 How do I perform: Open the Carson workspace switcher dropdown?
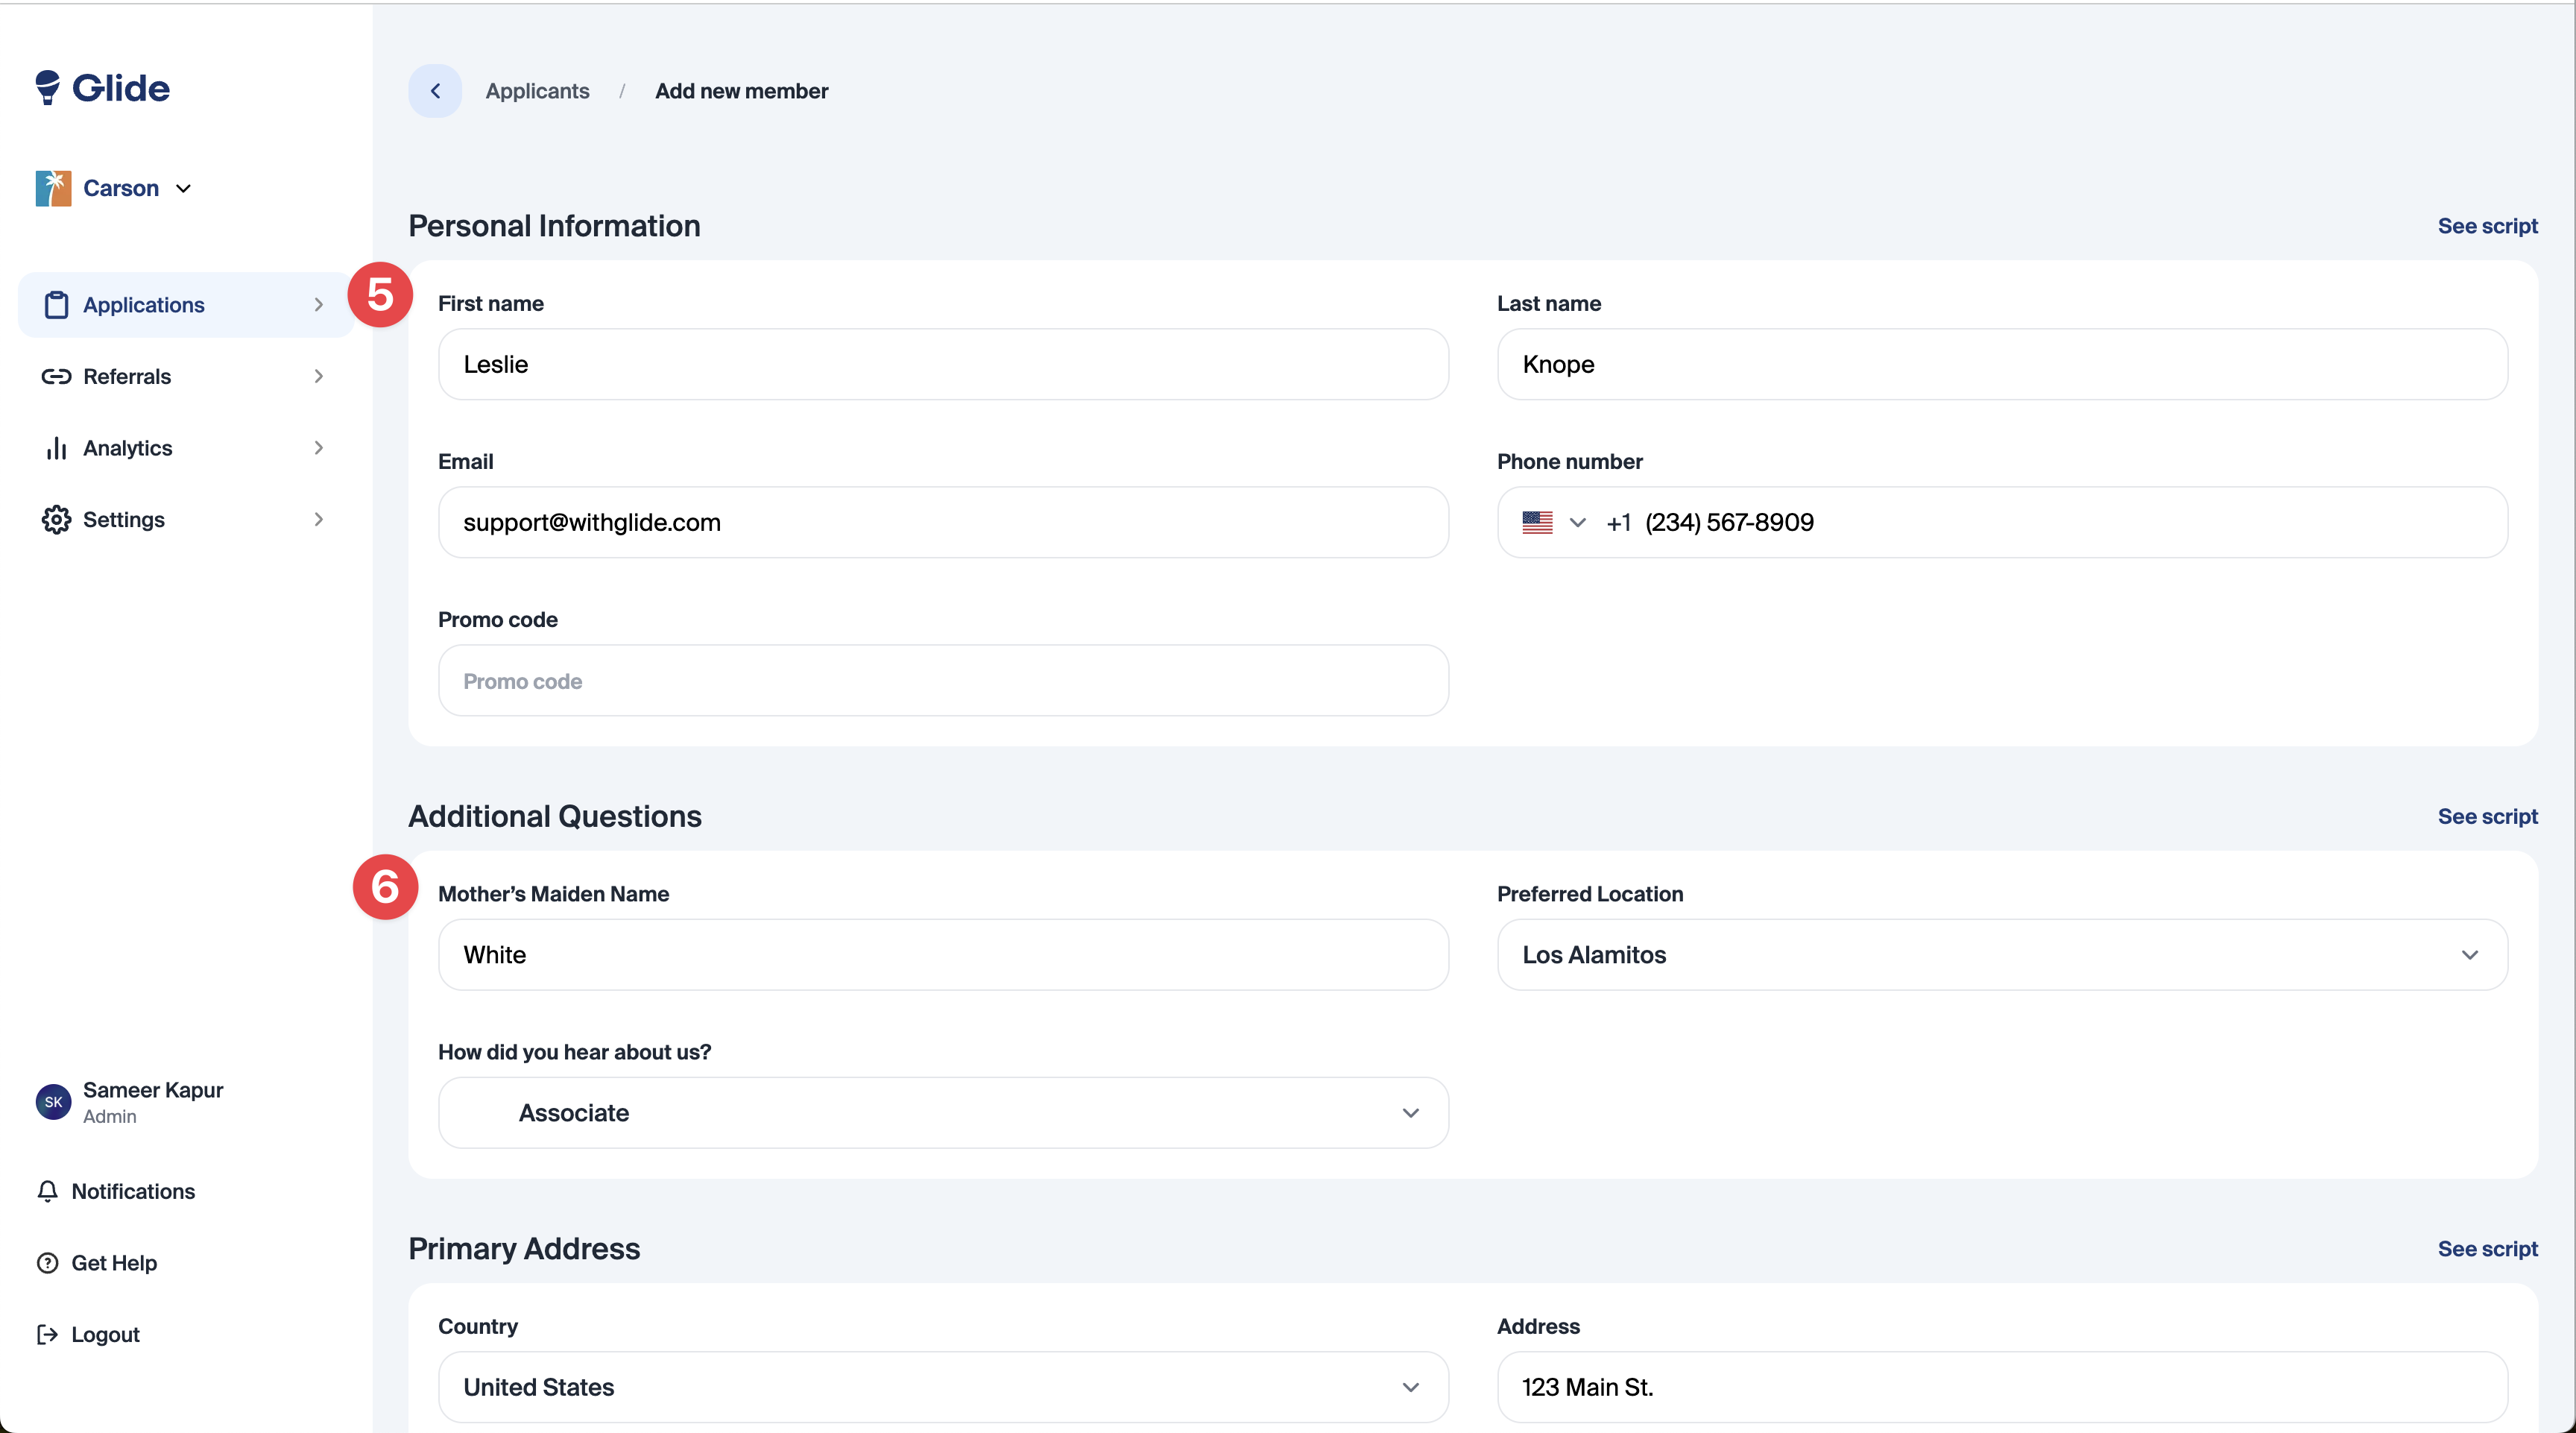(183, 188)
